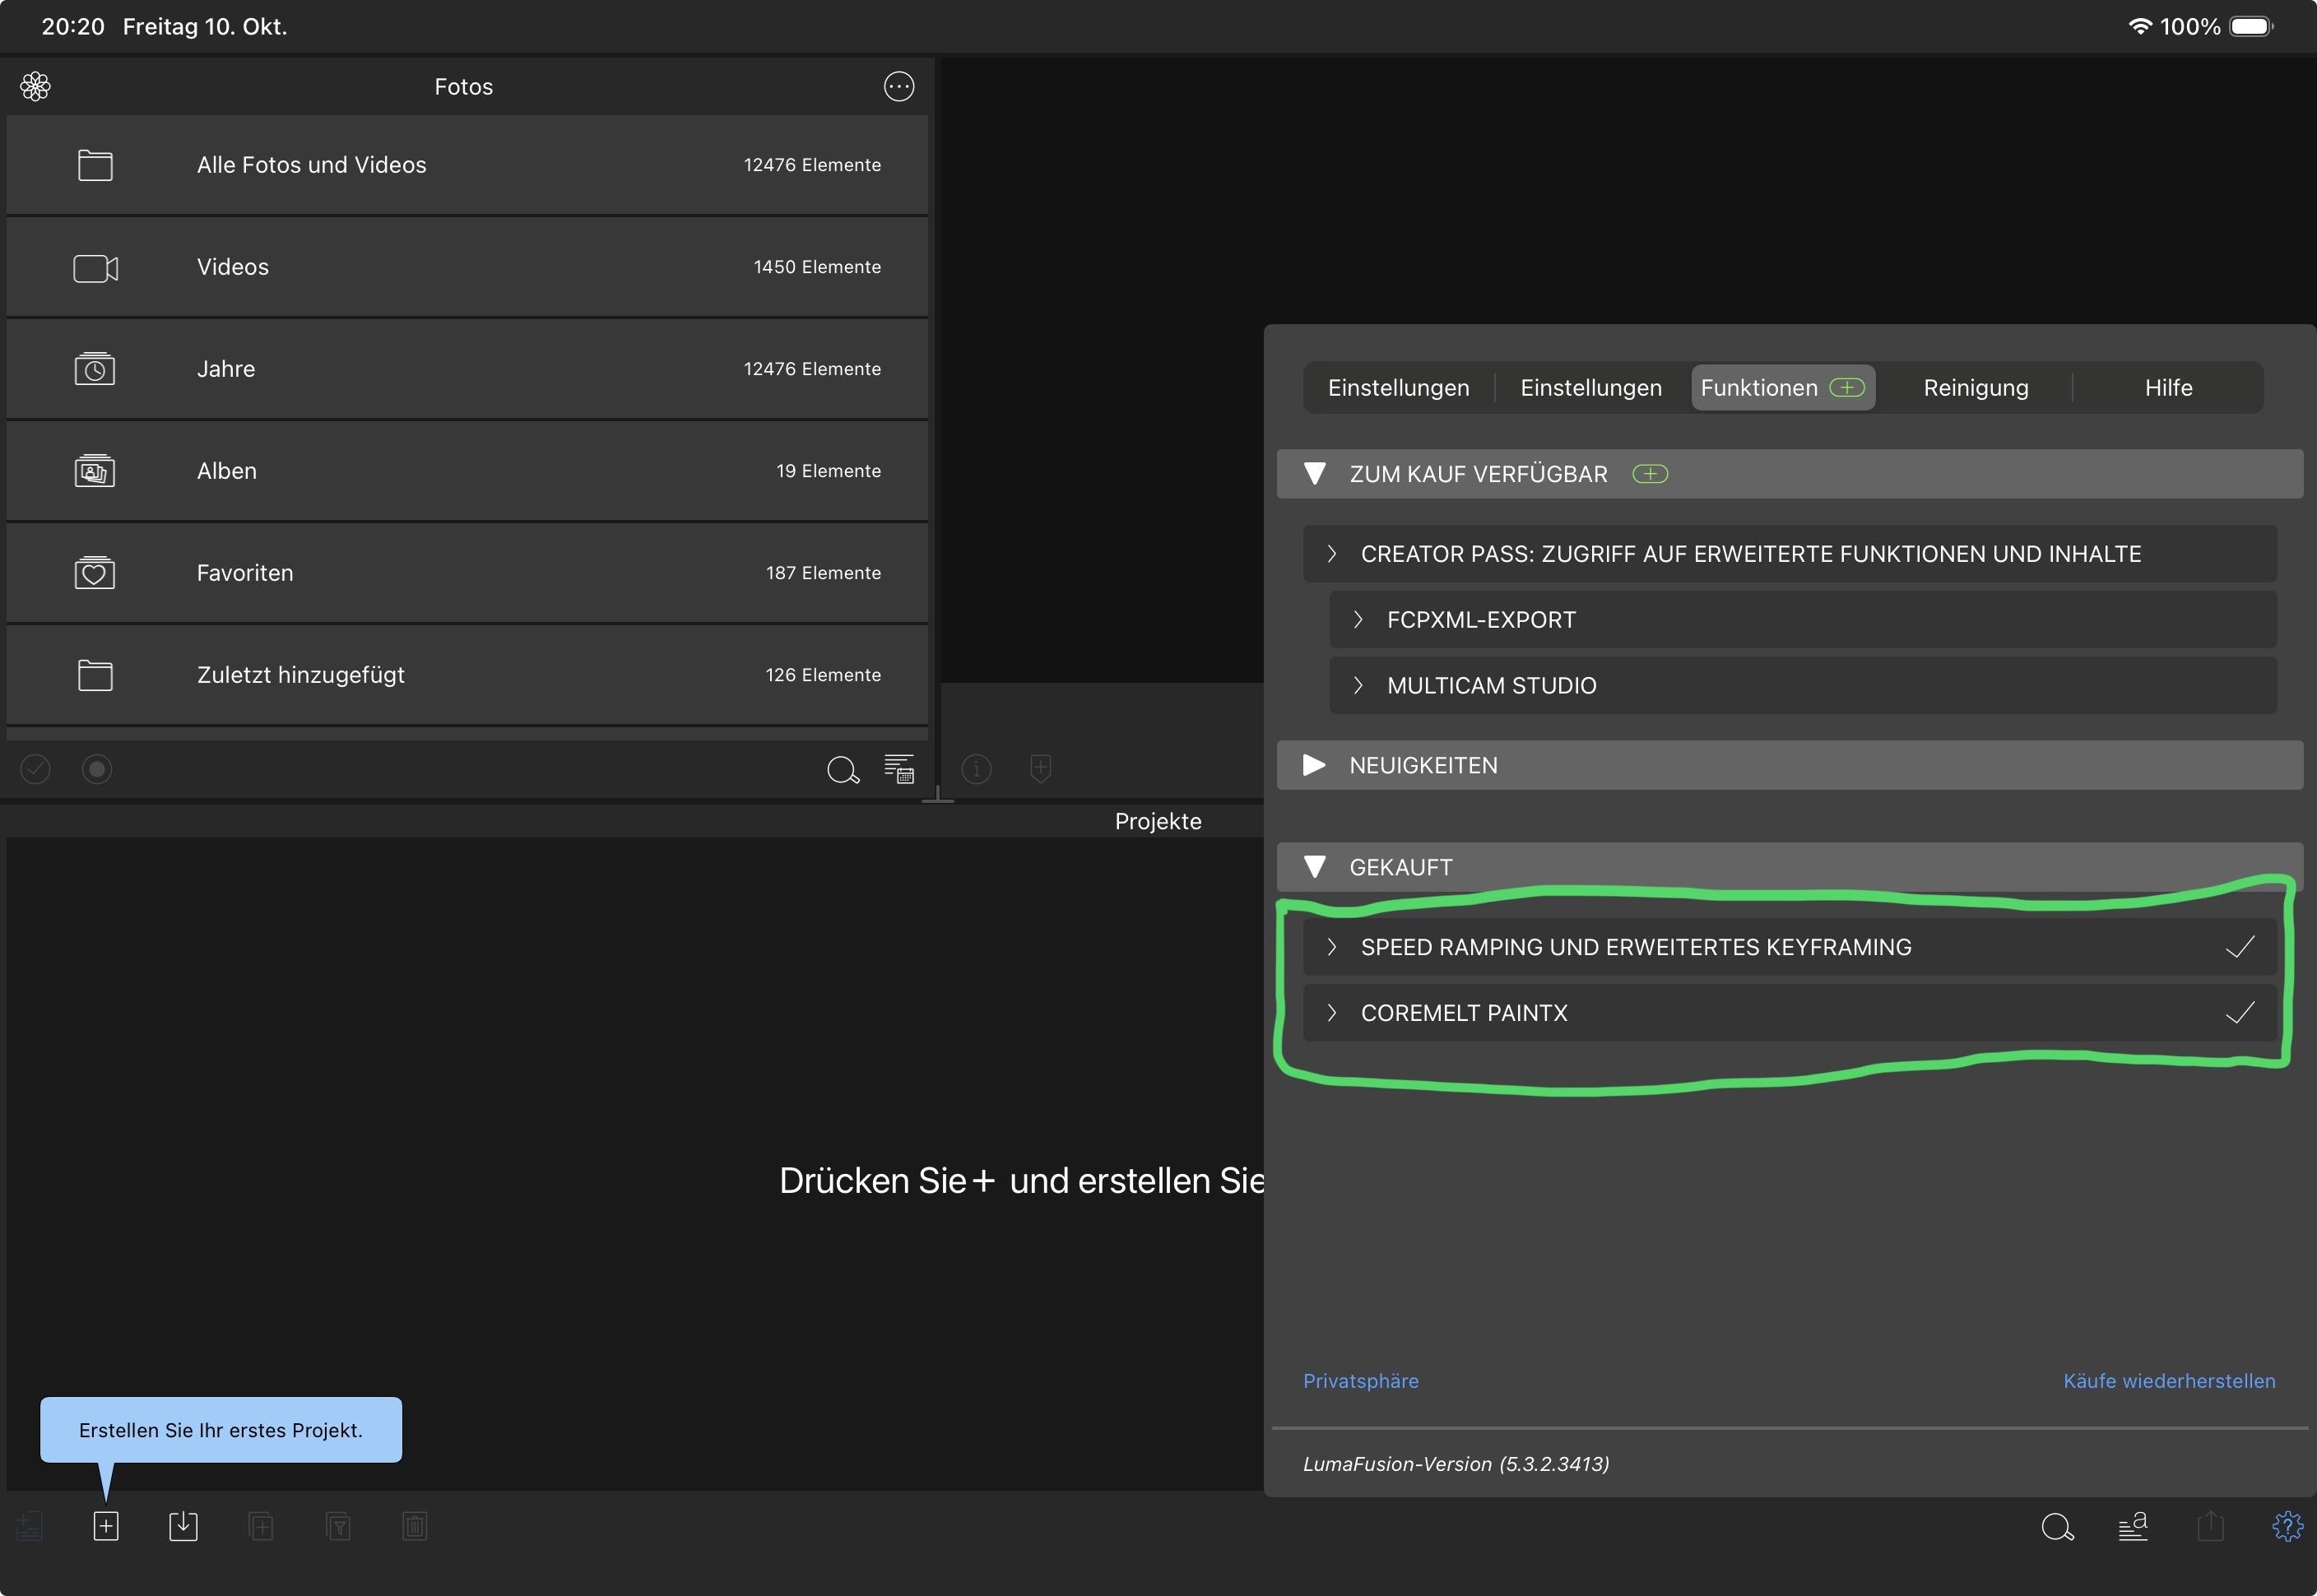This screenshot has width=2317, height=1596.
Task: Click the Käufe wiederherstellen link
Action: coord(2168,1381)
